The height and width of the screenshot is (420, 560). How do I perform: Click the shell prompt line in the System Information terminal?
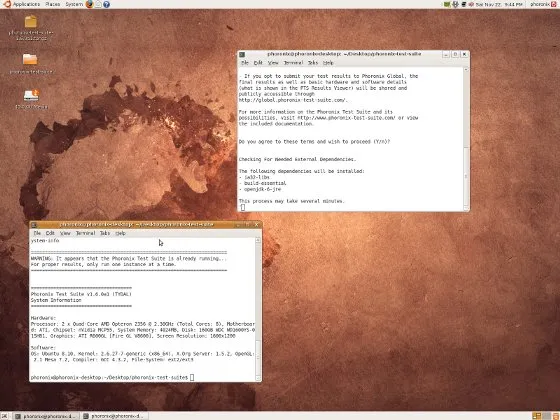pos(112,378)
